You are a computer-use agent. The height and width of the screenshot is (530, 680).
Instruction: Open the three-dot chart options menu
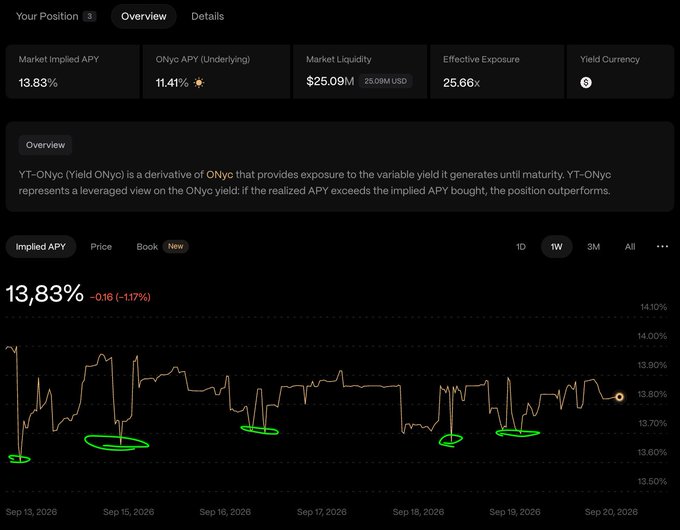662,246
